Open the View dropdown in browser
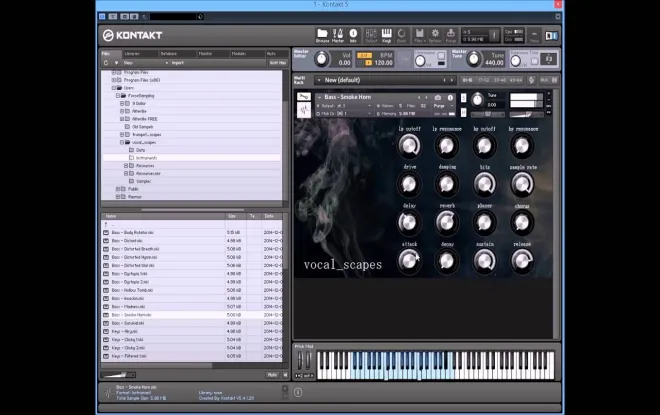 point(145,63)
